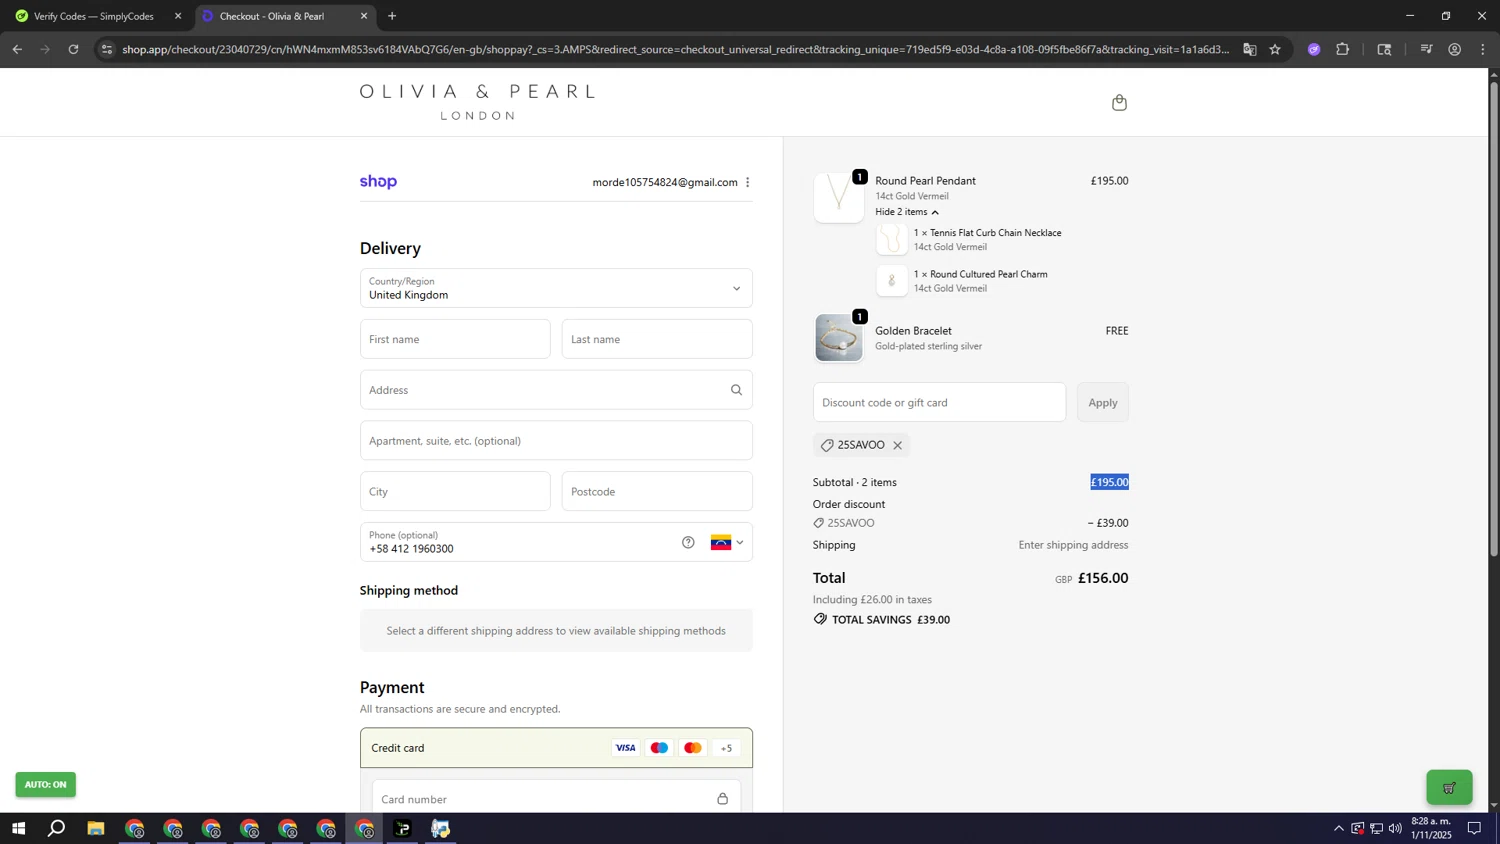This screenshot has height=844, width=1500.
Task: Click the green cart floating button
Action: pyautogui.click(x=1449, y=787)
